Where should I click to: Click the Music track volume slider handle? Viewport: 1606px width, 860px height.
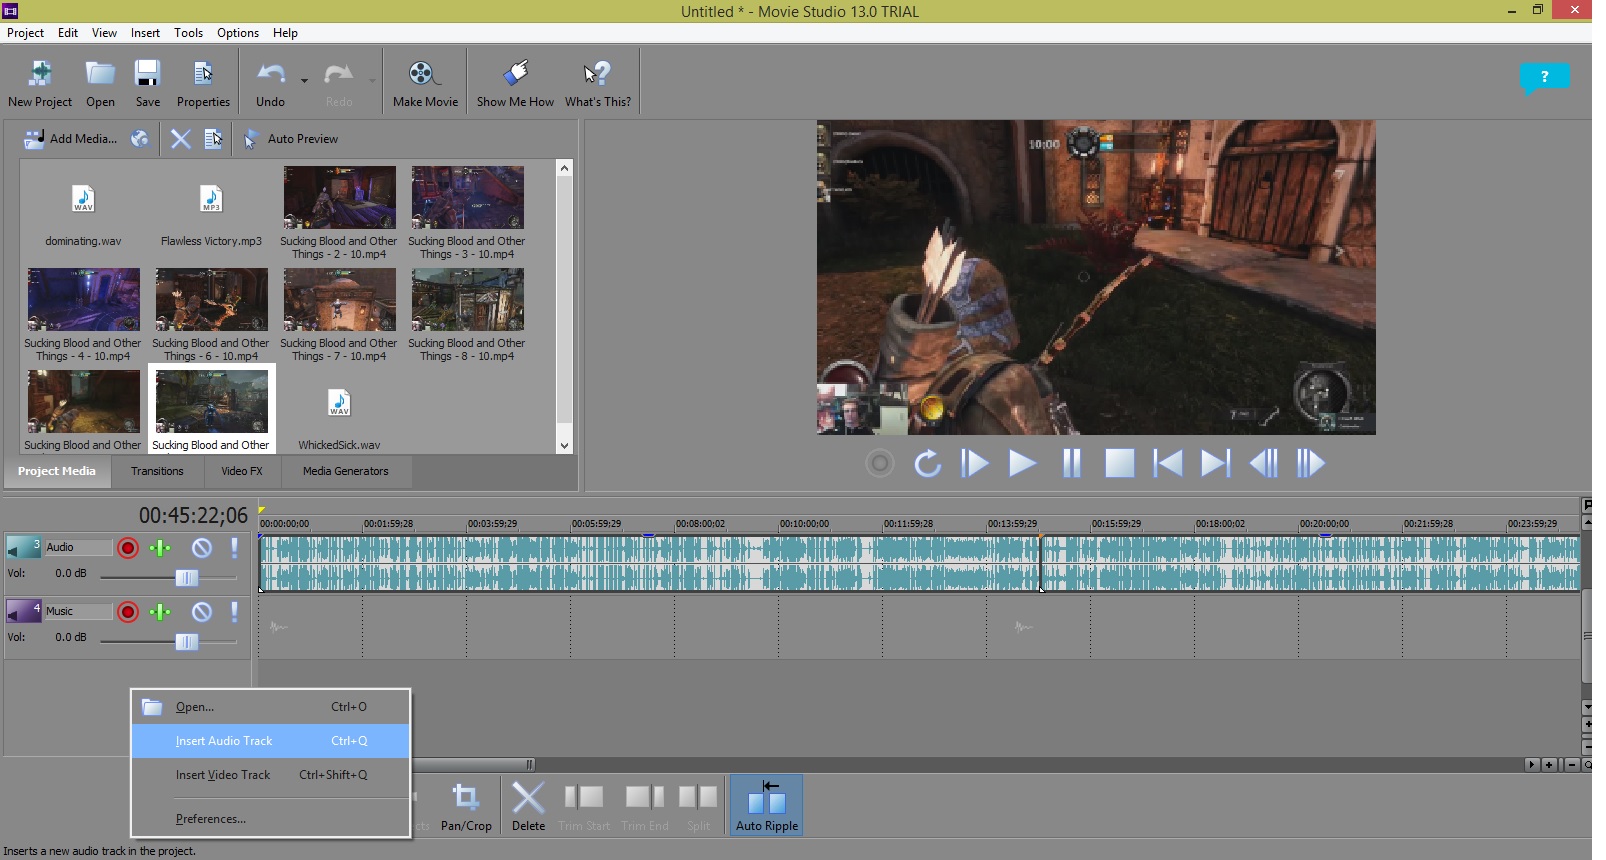pyautogui.click(x=187, y=642)
